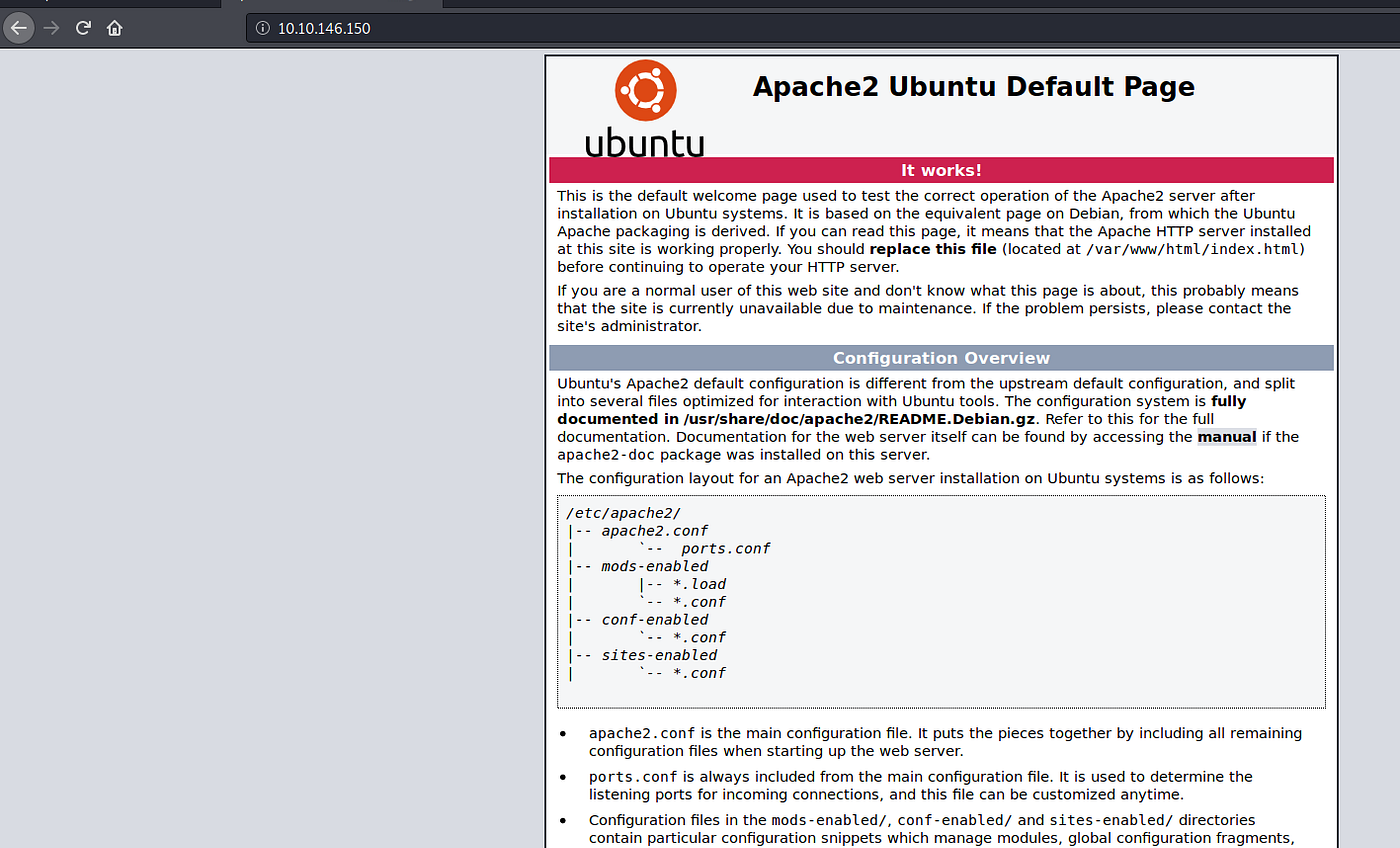The width and height of the screenshot is (1400, 848).
Task: Click the forward navigation arrow
Action: pyautogui.click(x=52, y=28)
